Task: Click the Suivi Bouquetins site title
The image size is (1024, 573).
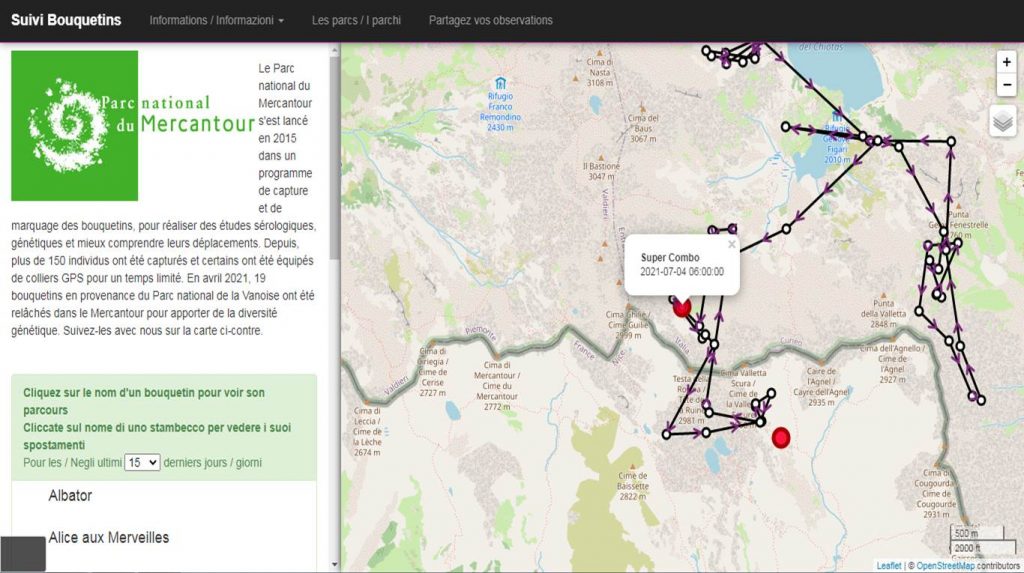Action: pyautogui.click(x=66, y=20)
